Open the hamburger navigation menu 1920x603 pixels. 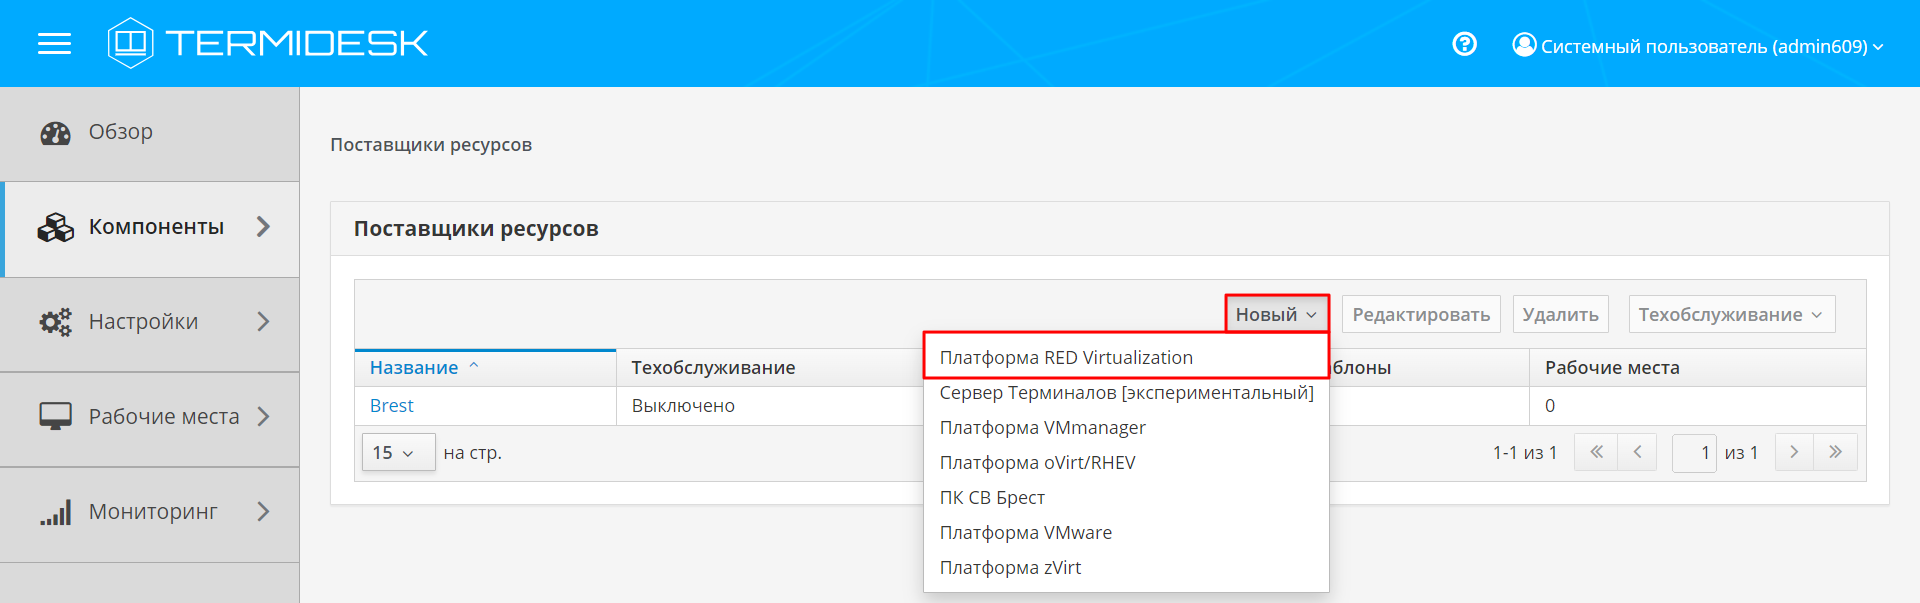(x=54, y=44)
